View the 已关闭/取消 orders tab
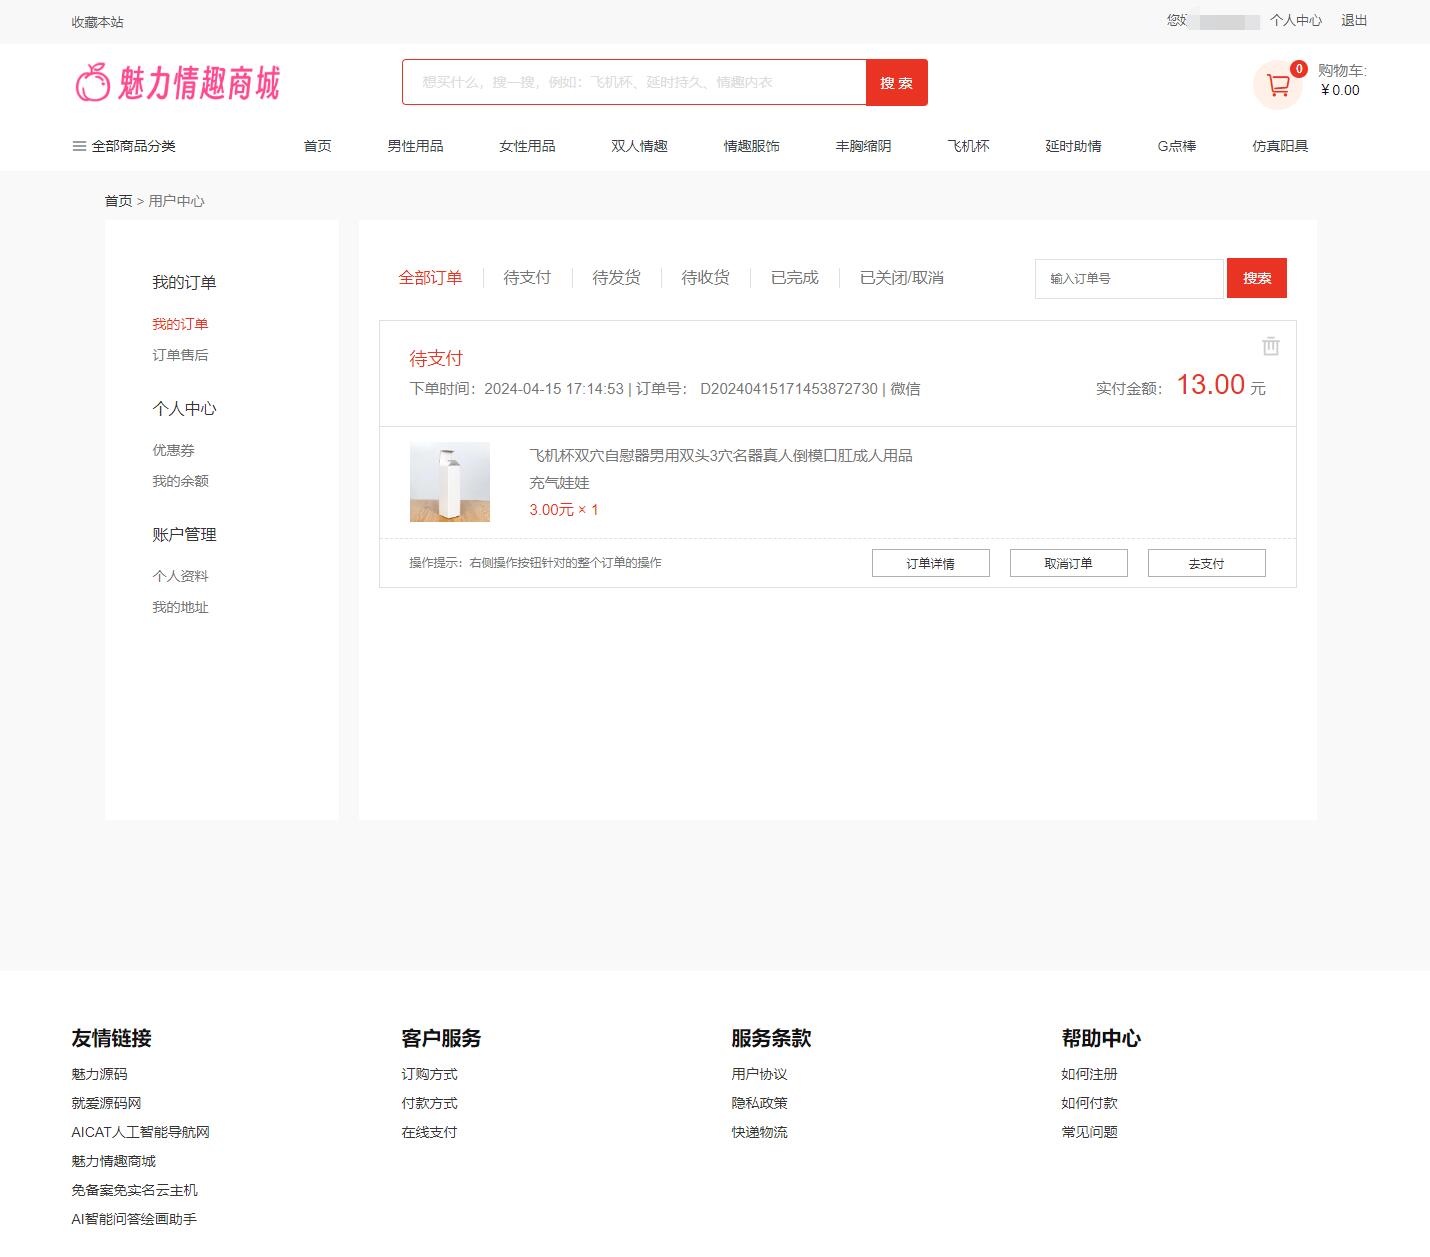 pos(901,278)
